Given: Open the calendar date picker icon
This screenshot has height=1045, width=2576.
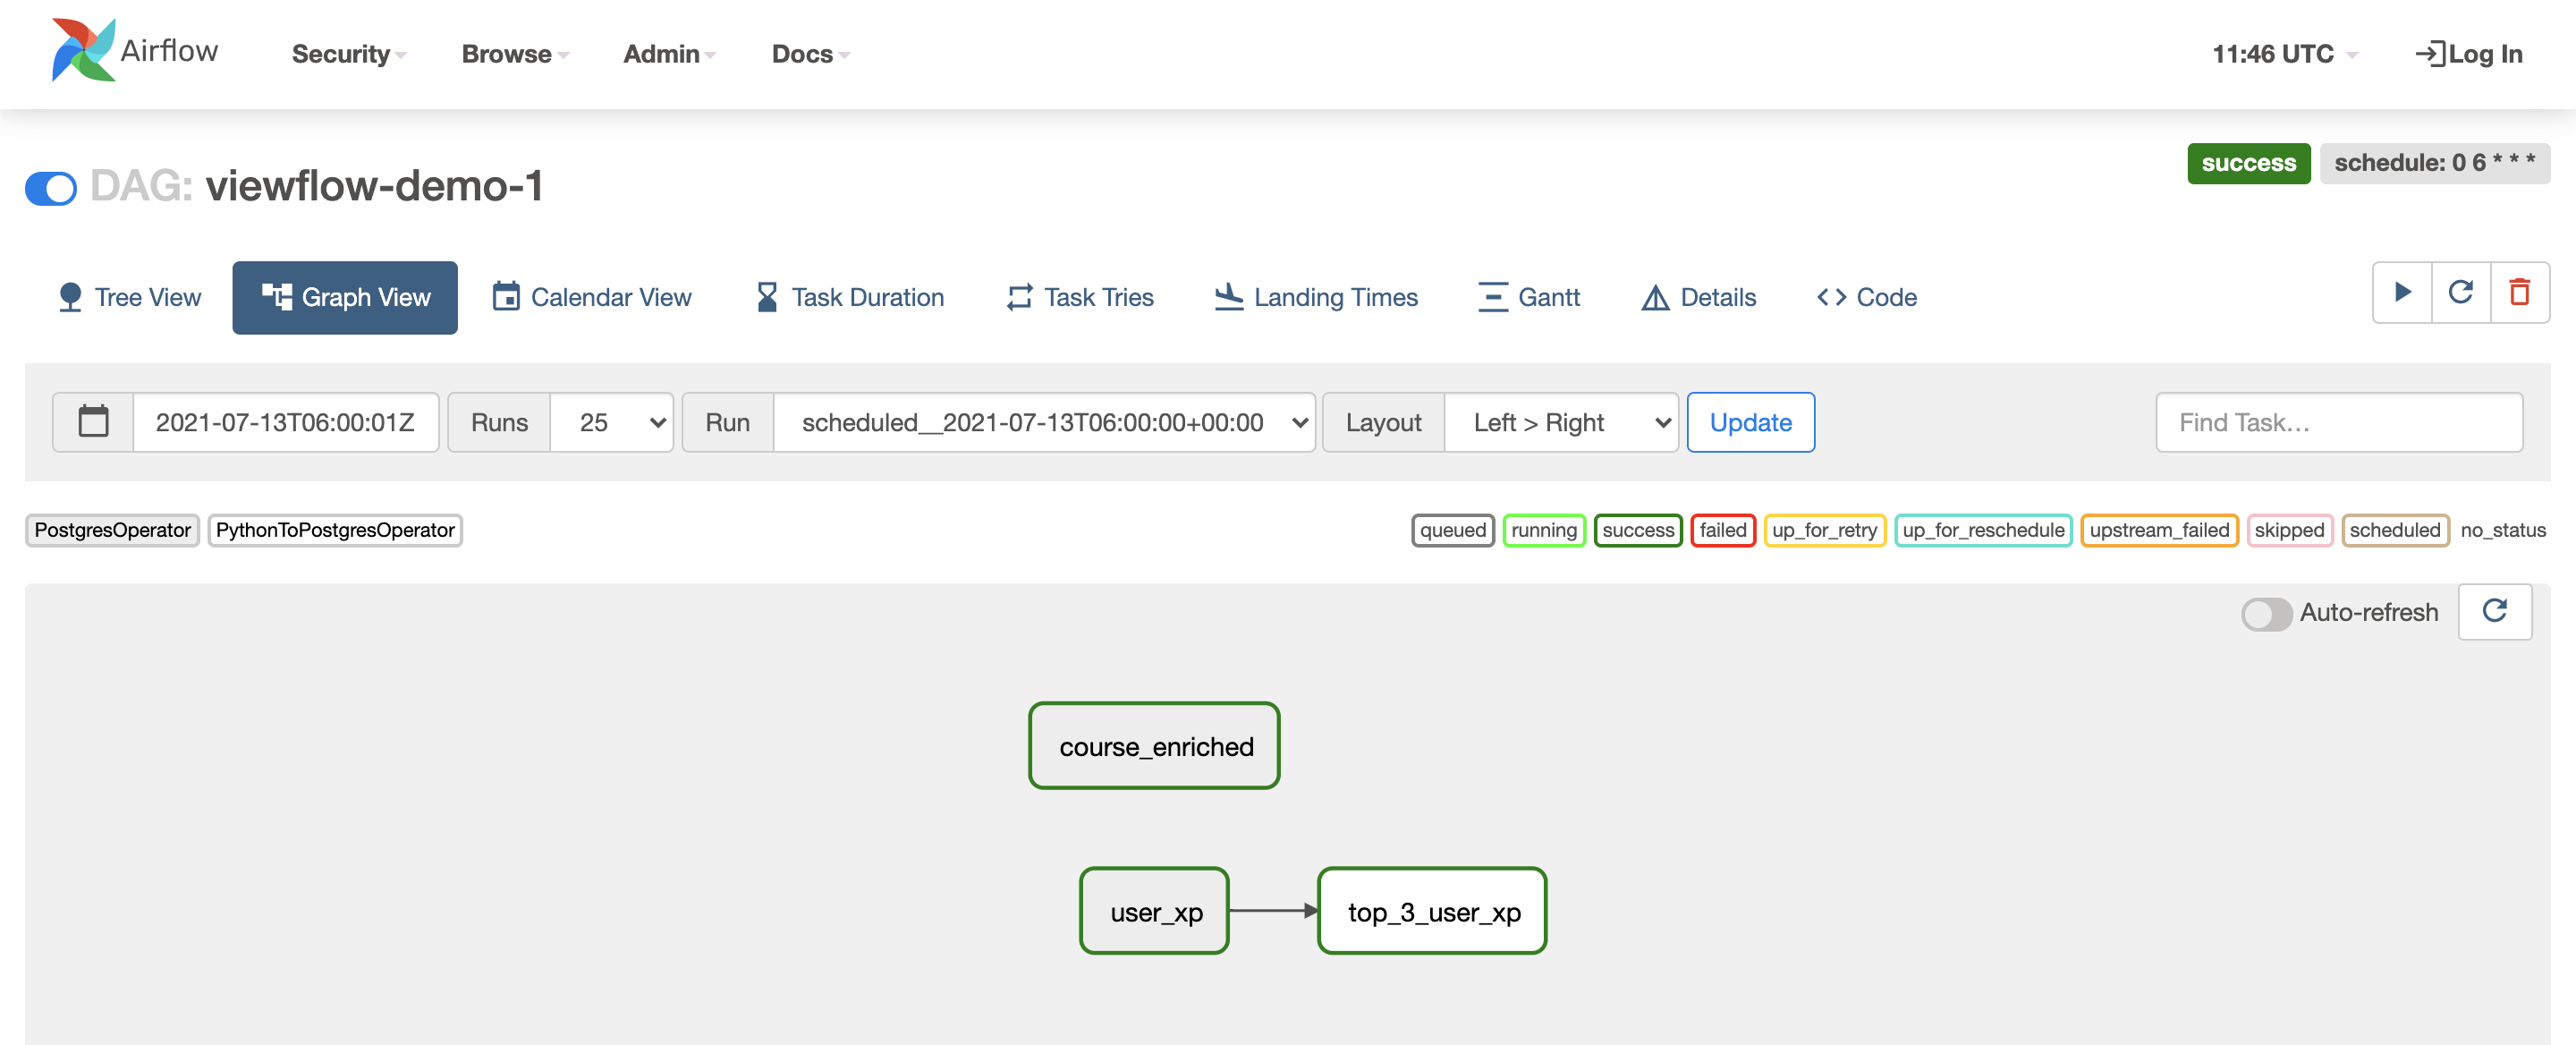Looking at the screenshot, I should point(93,422).
